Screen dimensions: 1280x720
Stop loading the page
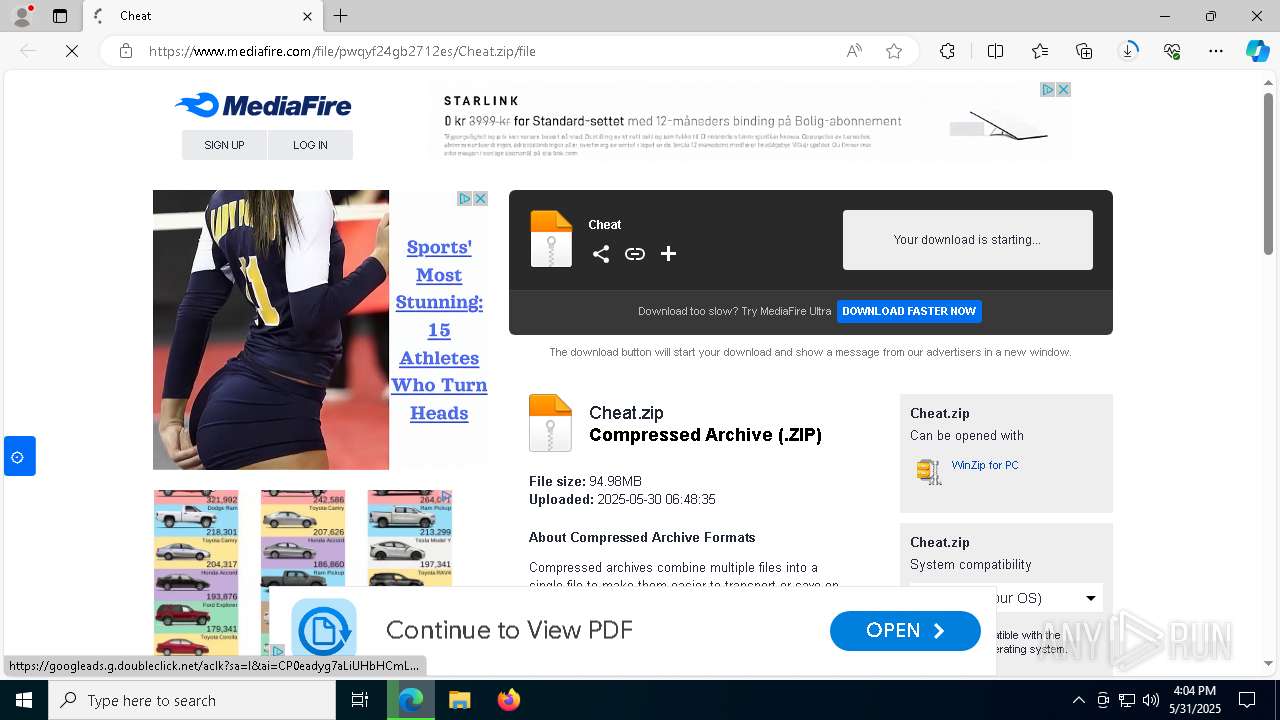click(72, 51)
